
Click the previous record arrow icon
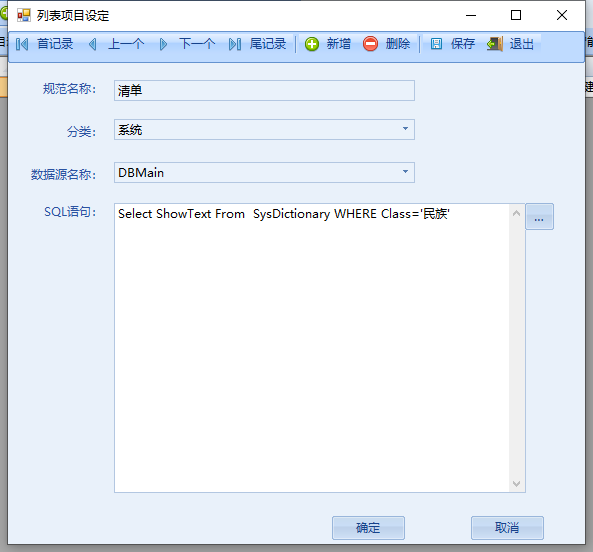tap(93, 44)
